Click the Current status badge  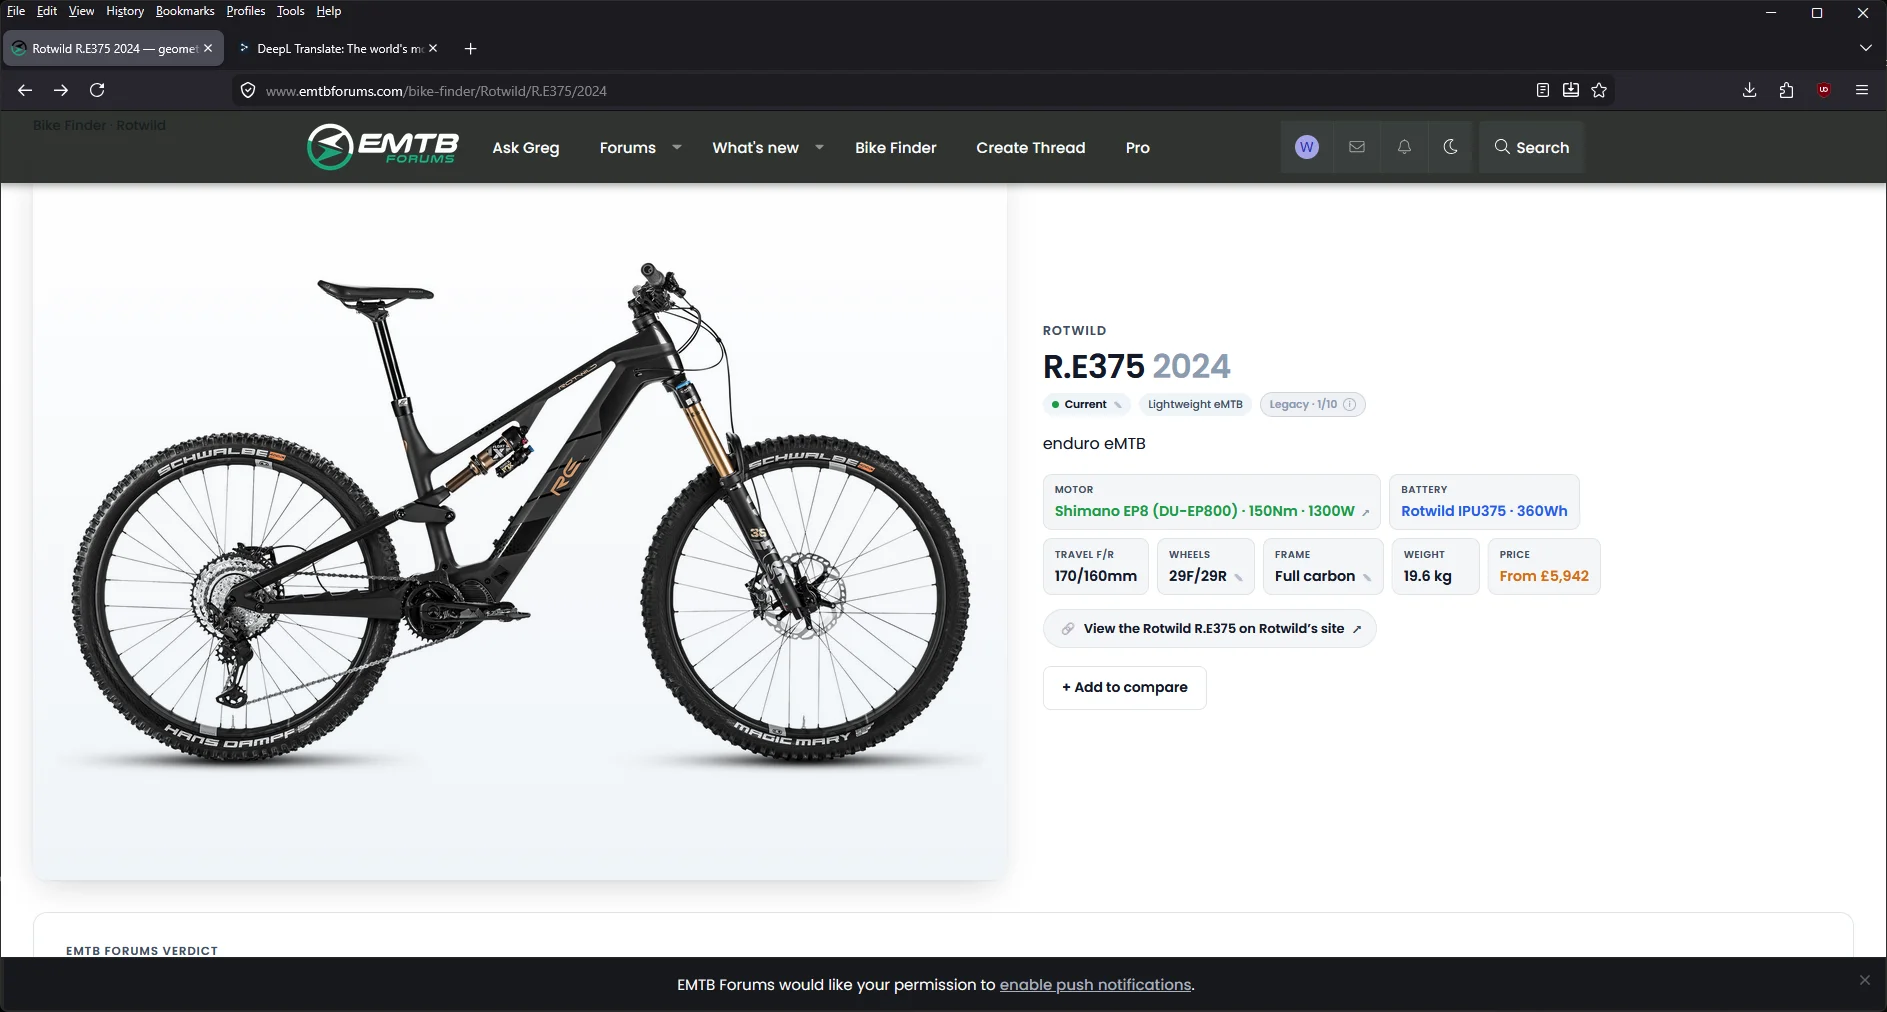point(1086,404)
